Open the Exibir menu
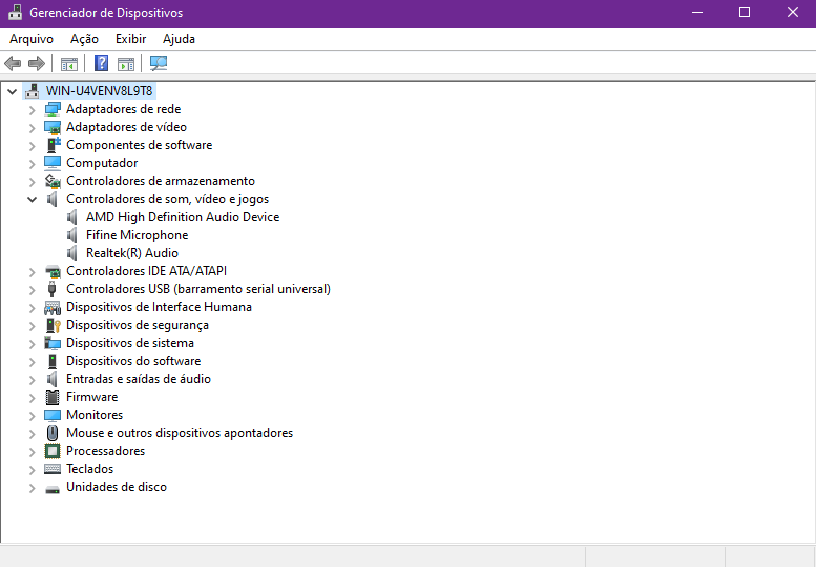Image resolution: width=819 pixels, height=567 pixels. click(x=131, y=39)
